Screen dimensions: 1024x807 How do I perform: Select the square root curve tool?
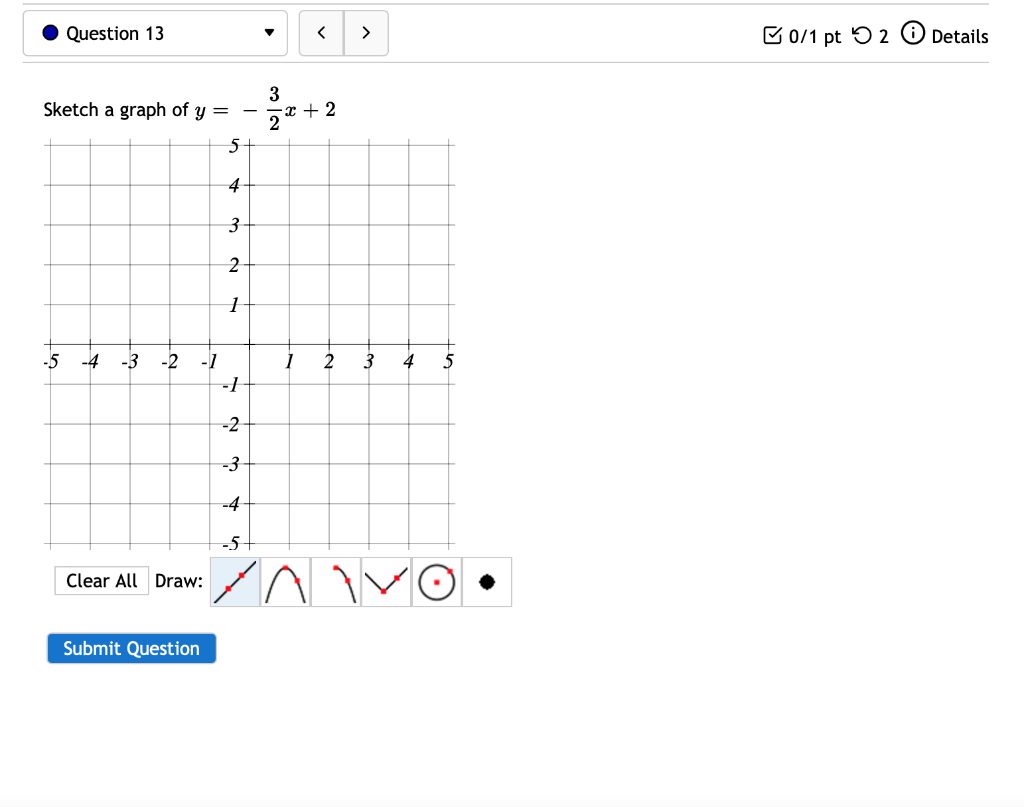click(335, 581)
